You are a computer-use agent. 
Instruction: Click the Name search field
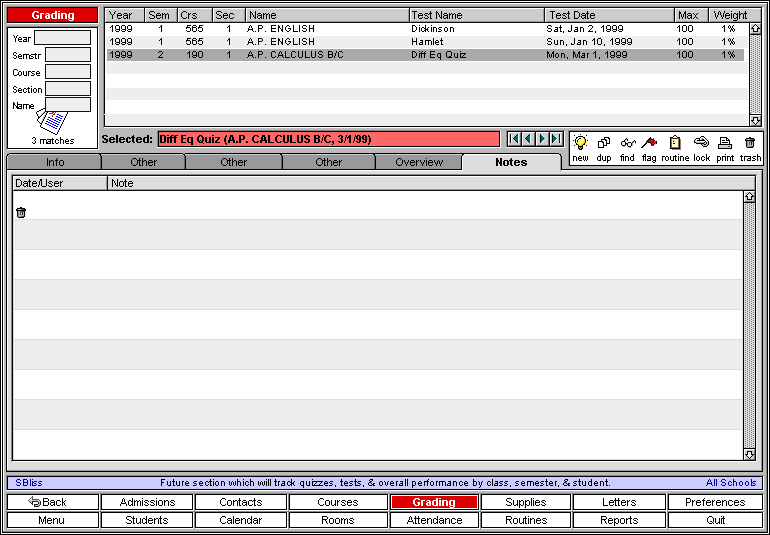click(x=68, y=105)
